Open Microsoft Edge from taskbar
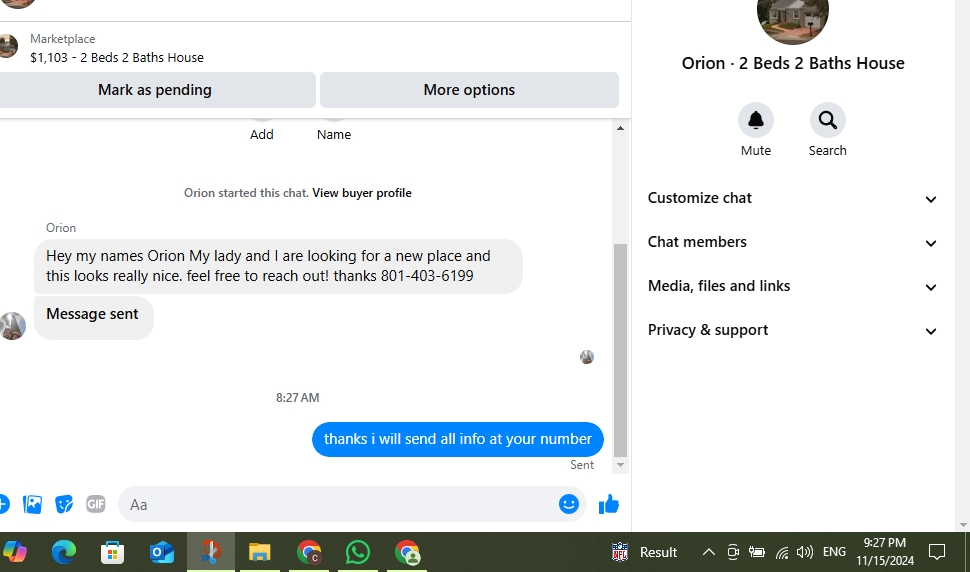This screenshot has height=572, width=970. pos(64,552)
